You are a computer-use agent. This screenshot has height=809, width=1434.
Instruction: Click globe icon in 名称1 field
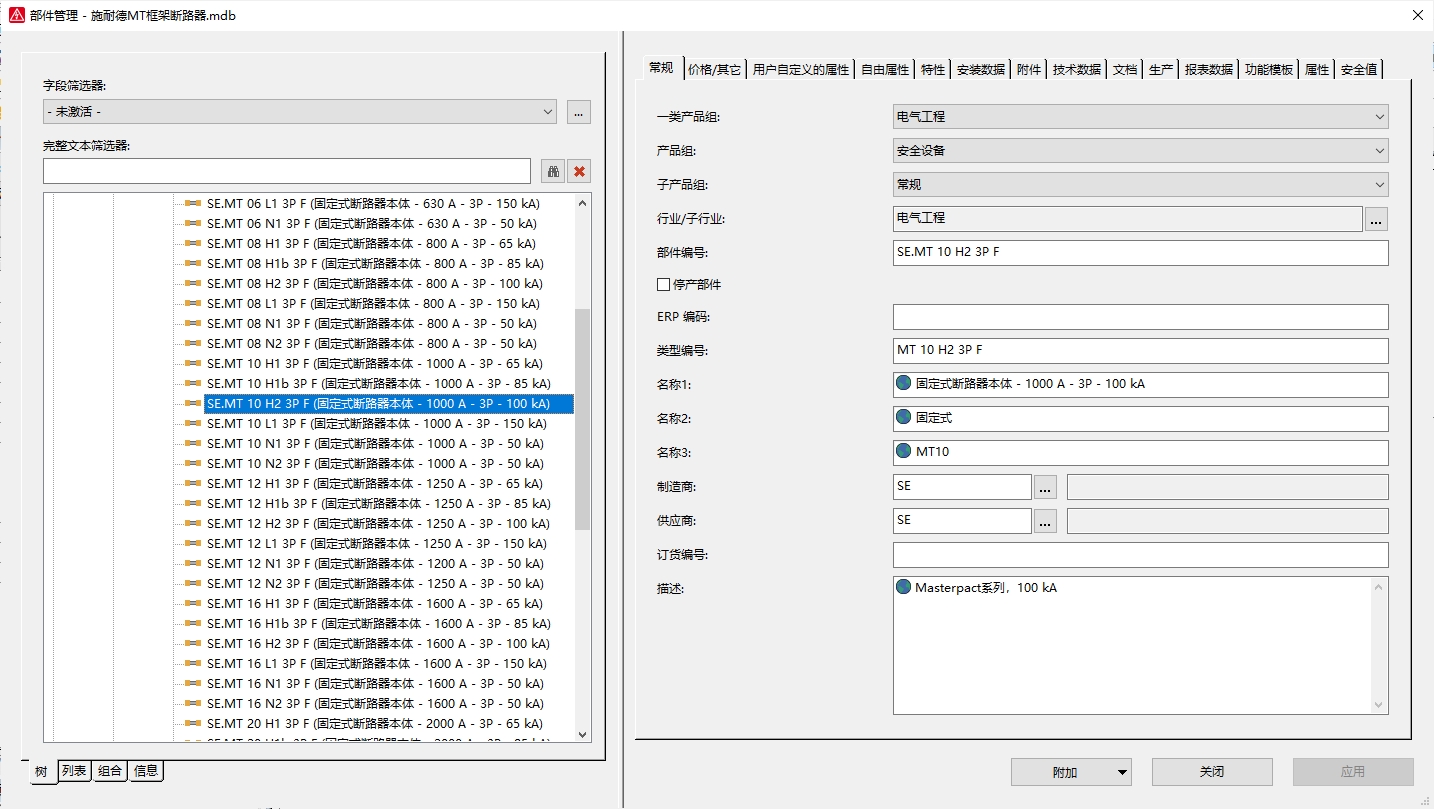click(x=904, y=384)
